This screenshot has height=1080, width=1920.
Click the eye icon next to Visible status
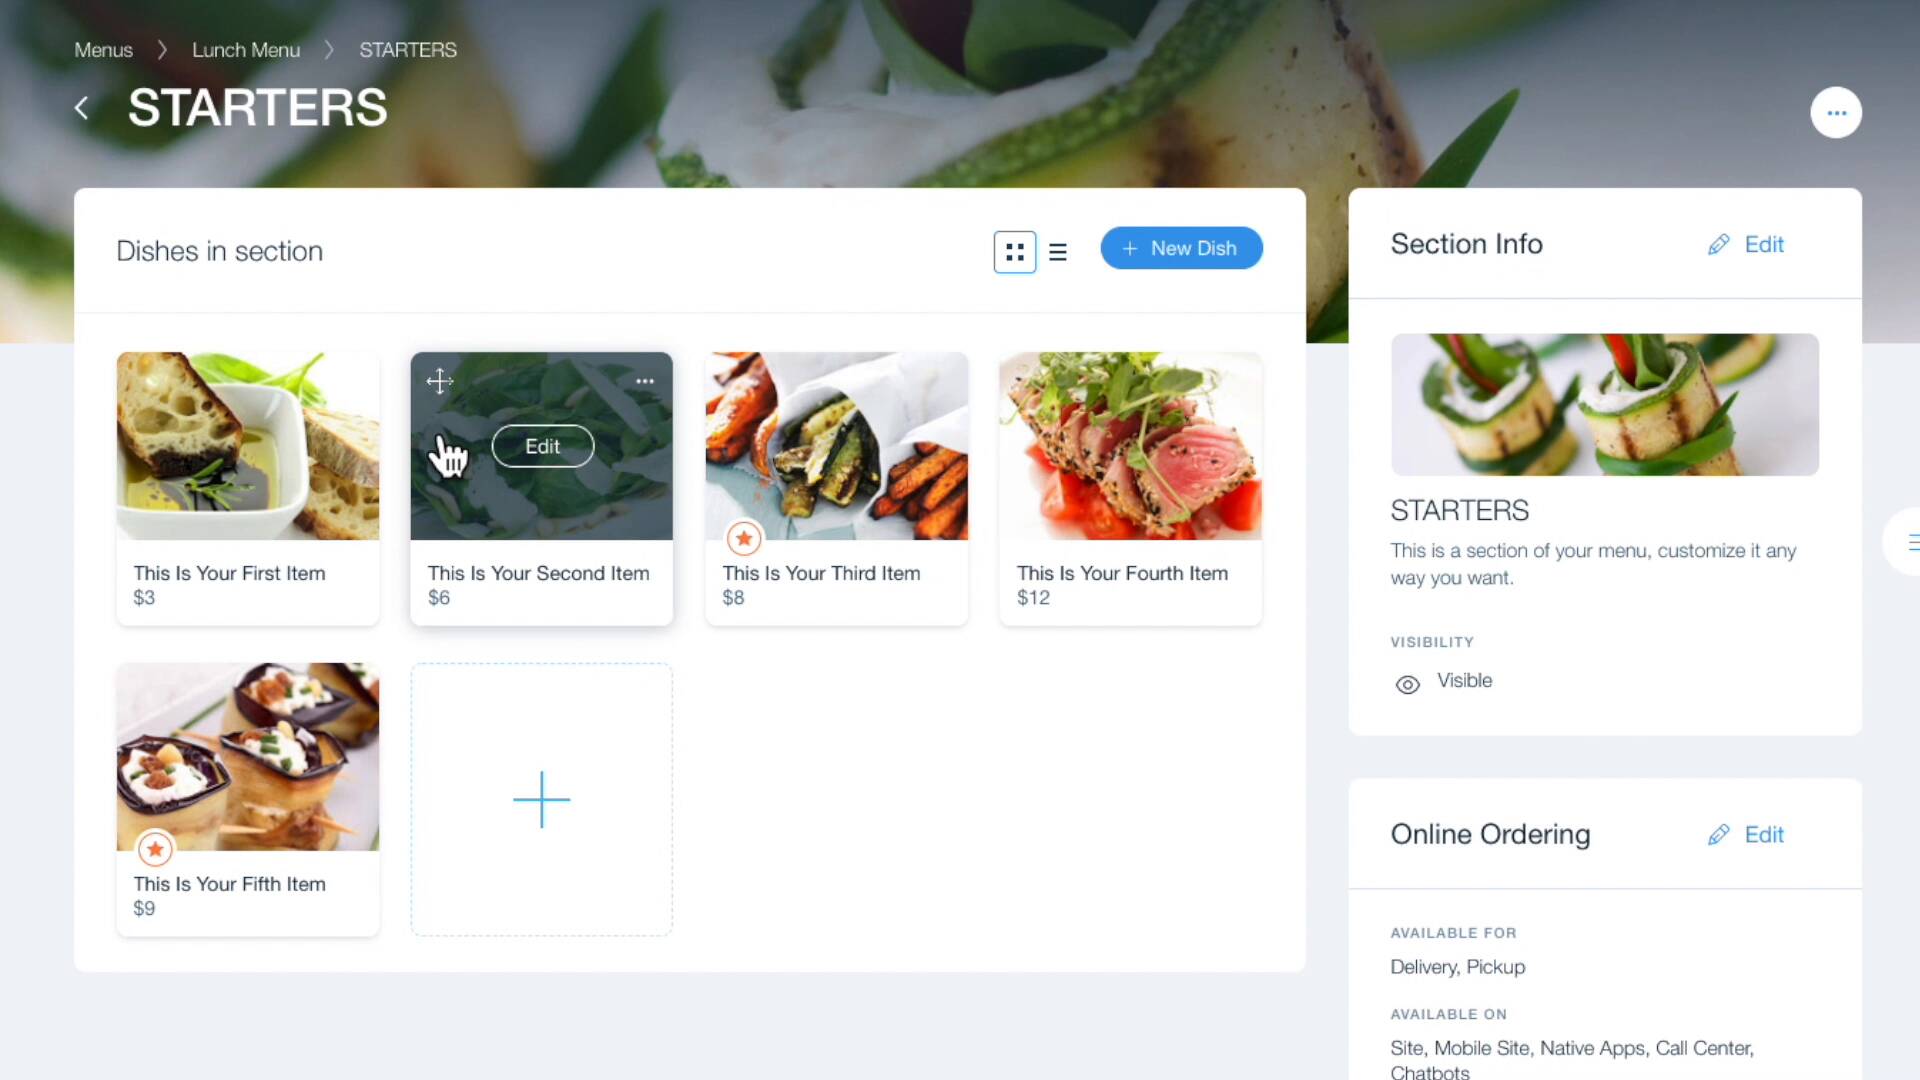point(1408,682)
